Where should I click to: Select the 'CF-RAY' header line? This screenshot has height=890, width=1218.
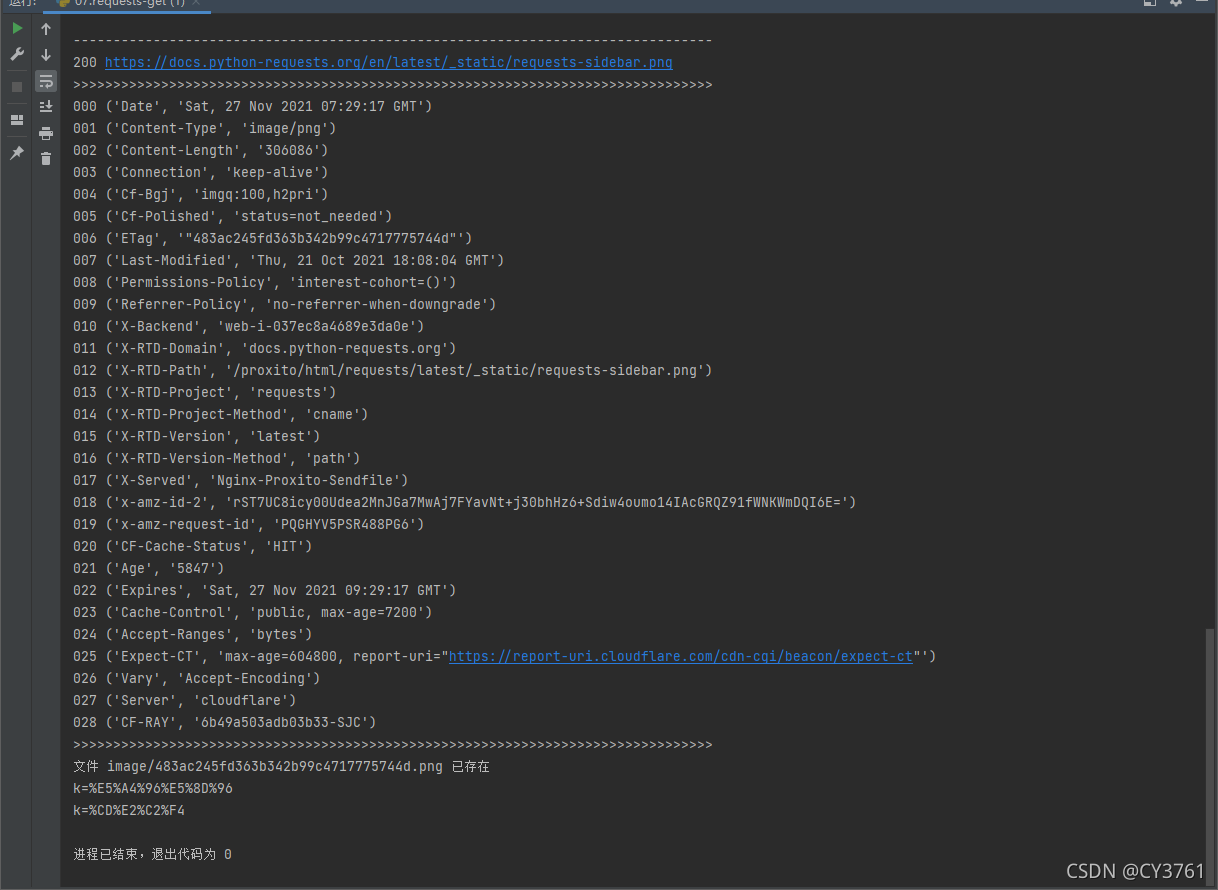[225, 722]
